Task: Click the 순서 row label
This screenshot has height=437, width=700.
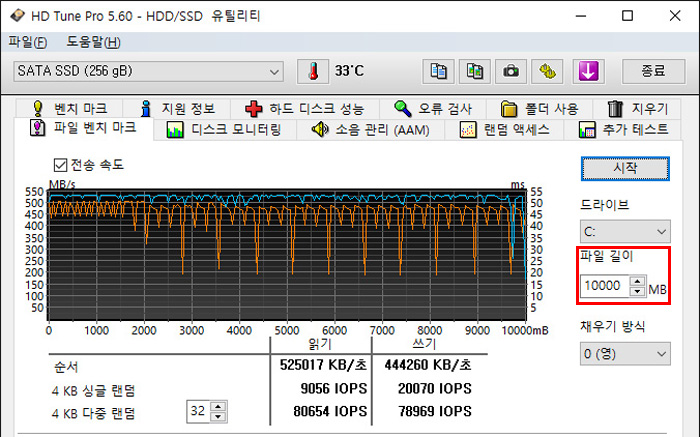Action: 66,367
